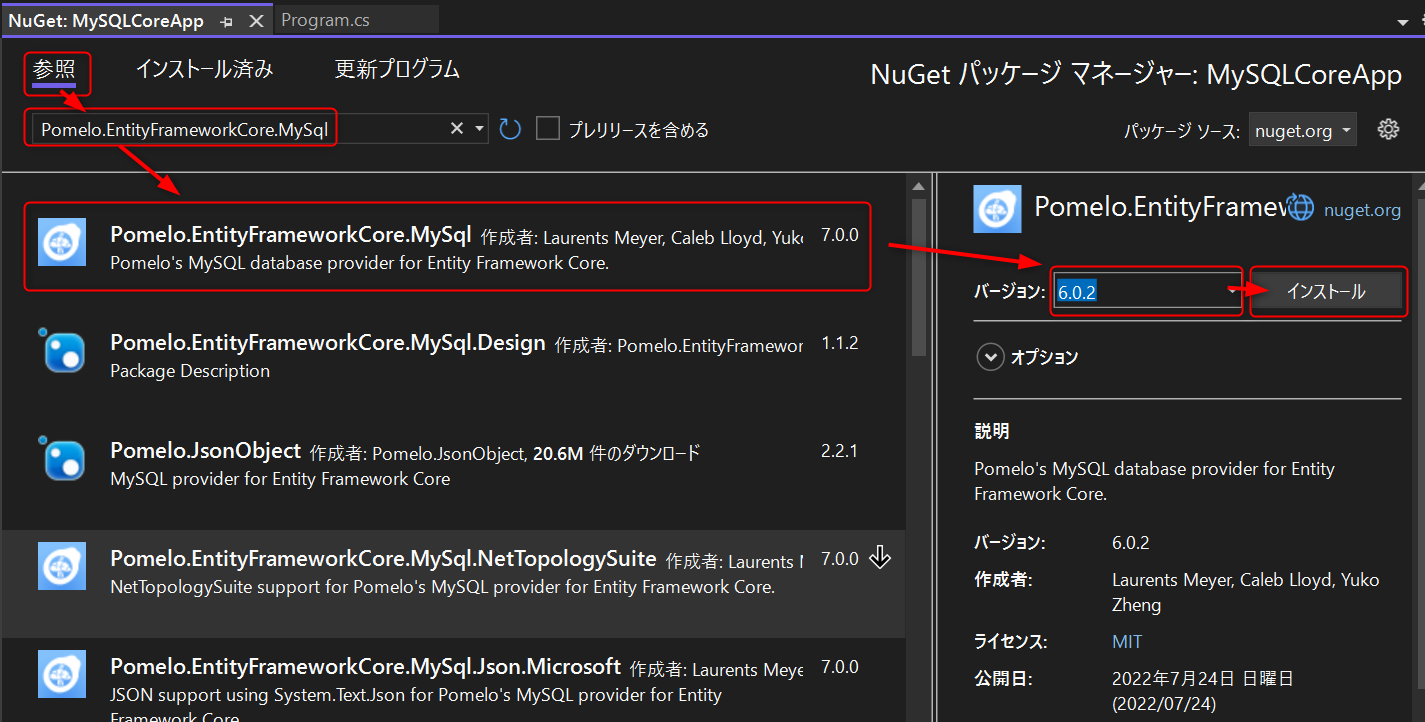Click the download icon on NetTopologySuite package
Viewport: 1425px width, 722px height.
(x=880, y=557)
